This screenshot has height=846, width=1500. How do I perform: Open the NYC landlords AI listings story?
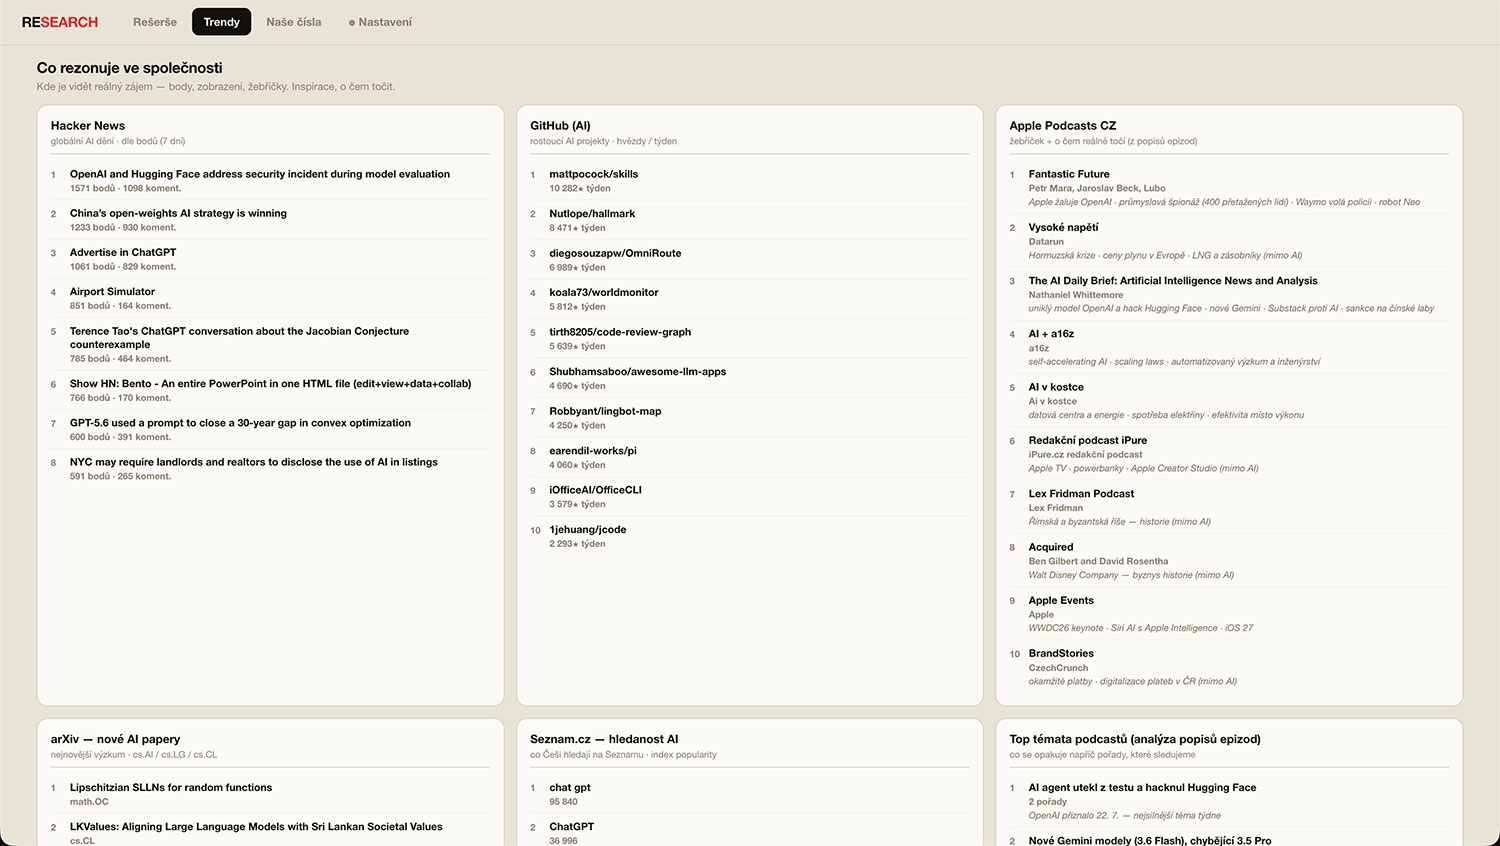click(x=254, y=462)
